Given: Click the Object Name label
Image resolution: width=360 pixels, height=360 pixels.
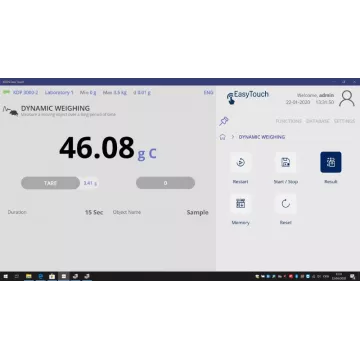Looking at the screenshot, I should (127, 212).
